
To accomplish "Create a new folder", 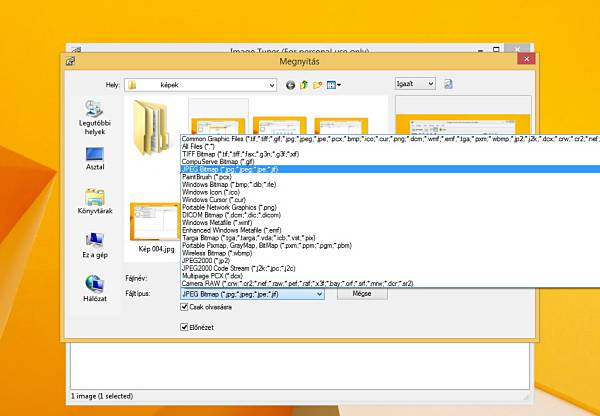I will coord(317,85).
